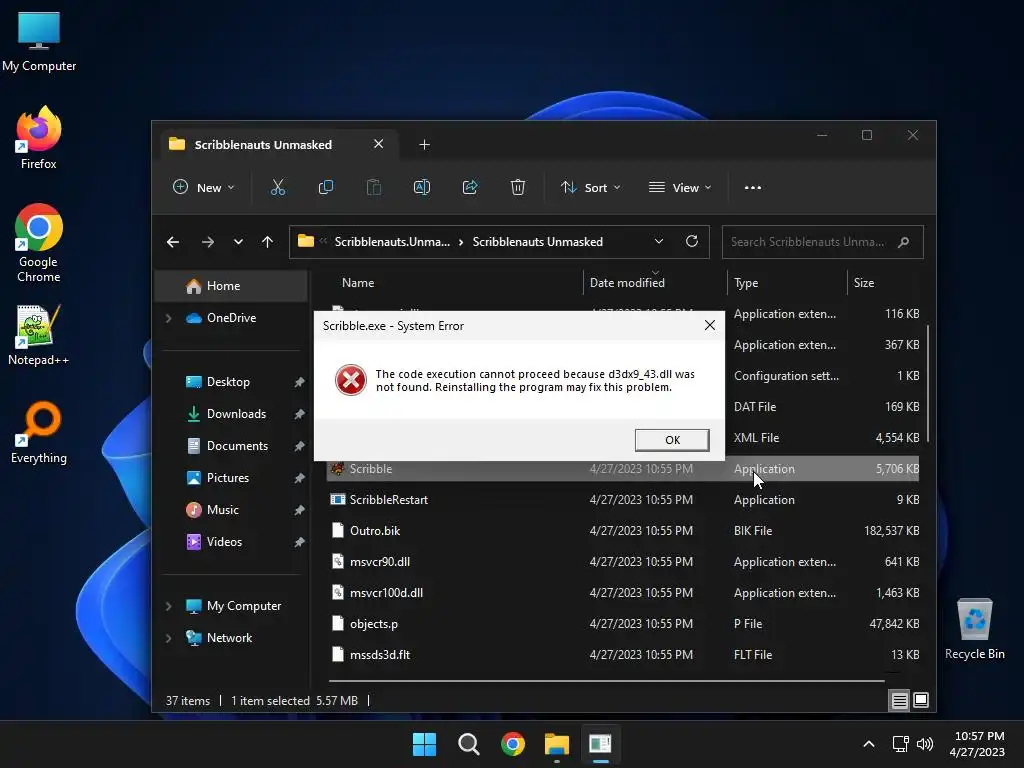The height and width of the screenshot is (768, 1024).
Task: Select the Notepad++ desktop shortcut
Action: (39, 336)
